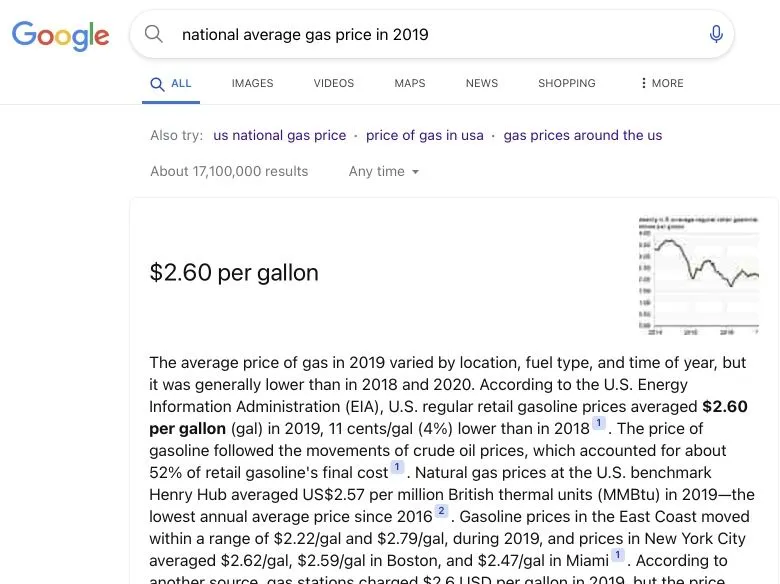This screenshot has width=780, height=584.
Task: Switch to the NEWS tab
Action: coord(482,84)
